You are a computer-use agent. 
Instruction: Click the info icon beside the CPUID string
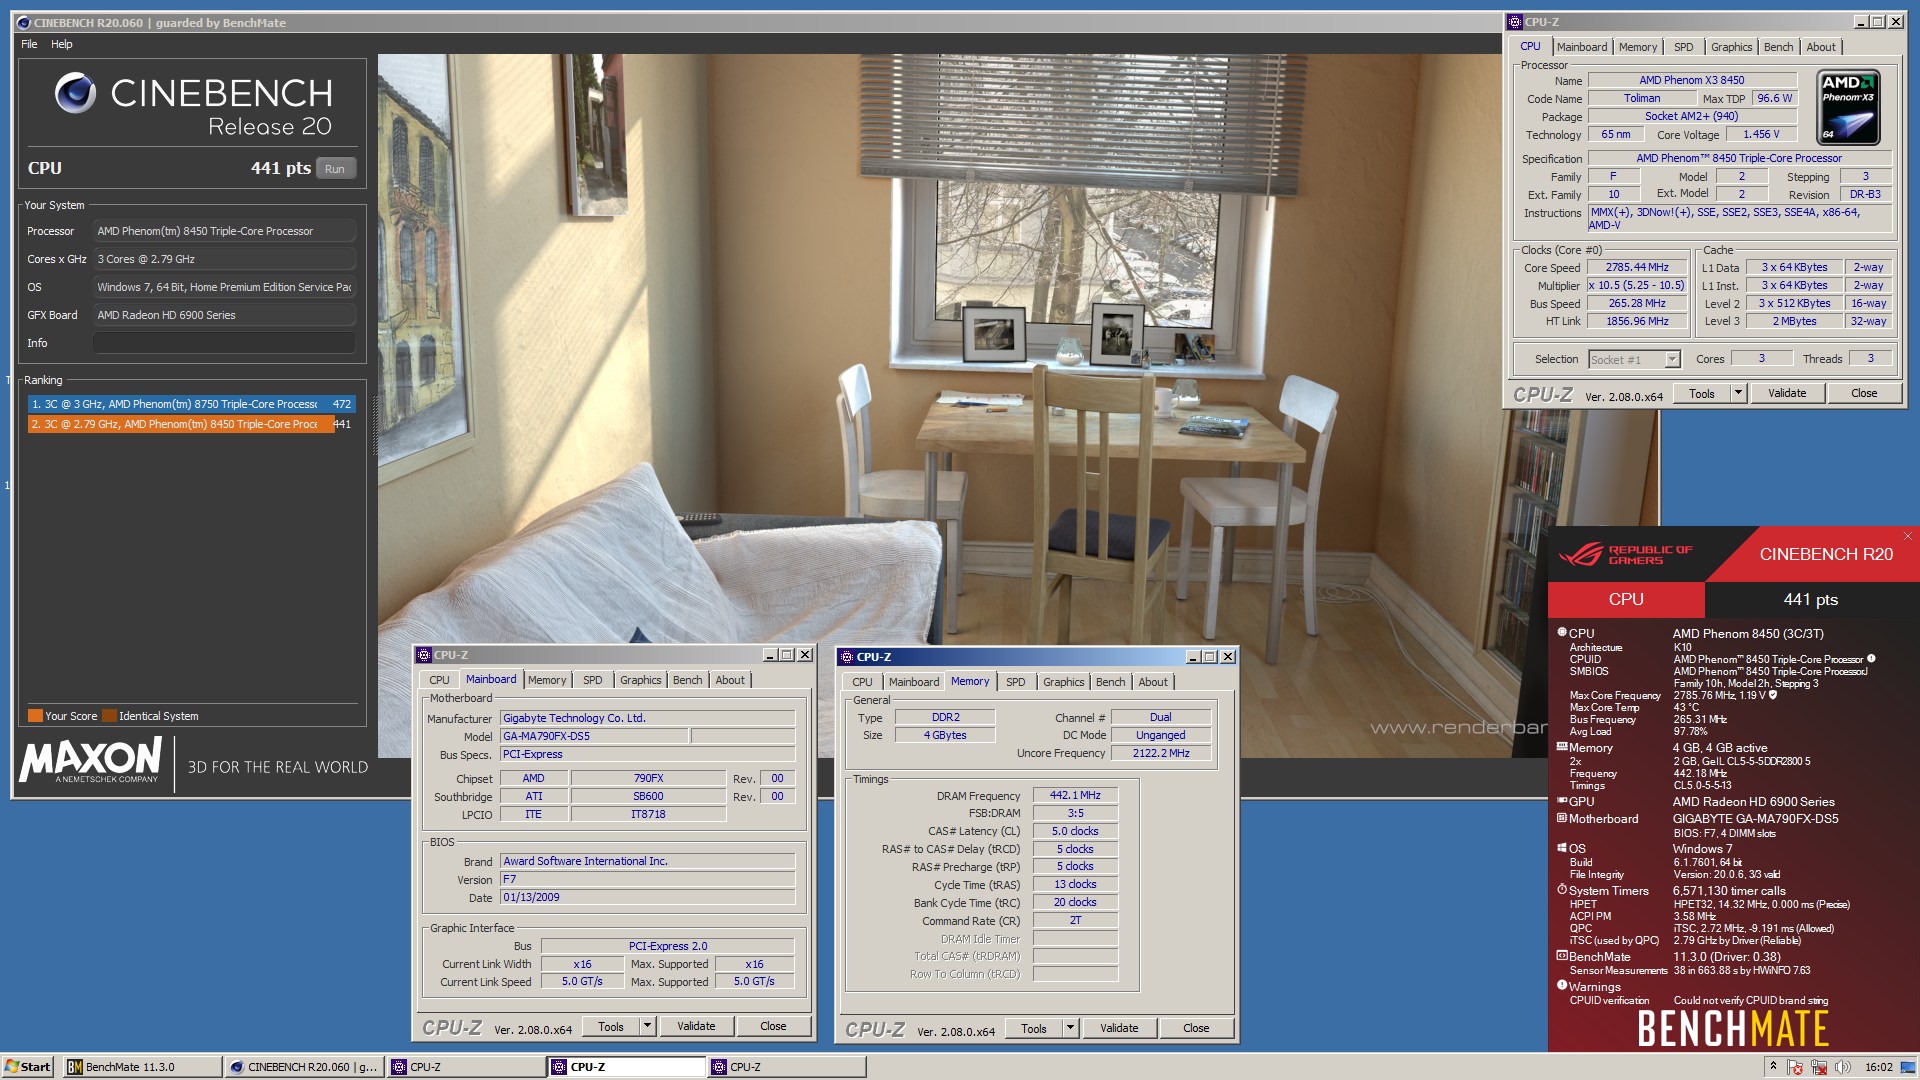coord(1871,659)
